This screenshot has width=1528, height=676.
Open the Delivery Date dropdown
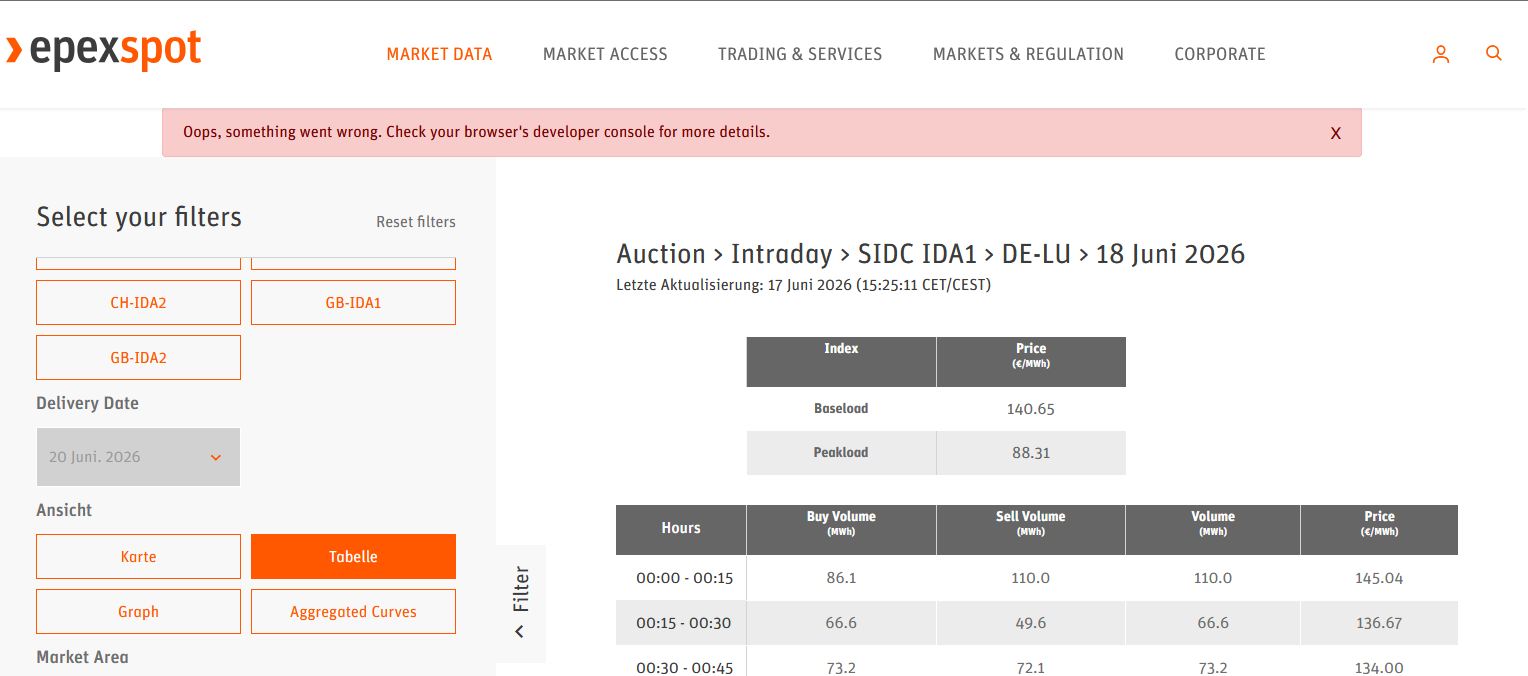click(x=138, y=457)
